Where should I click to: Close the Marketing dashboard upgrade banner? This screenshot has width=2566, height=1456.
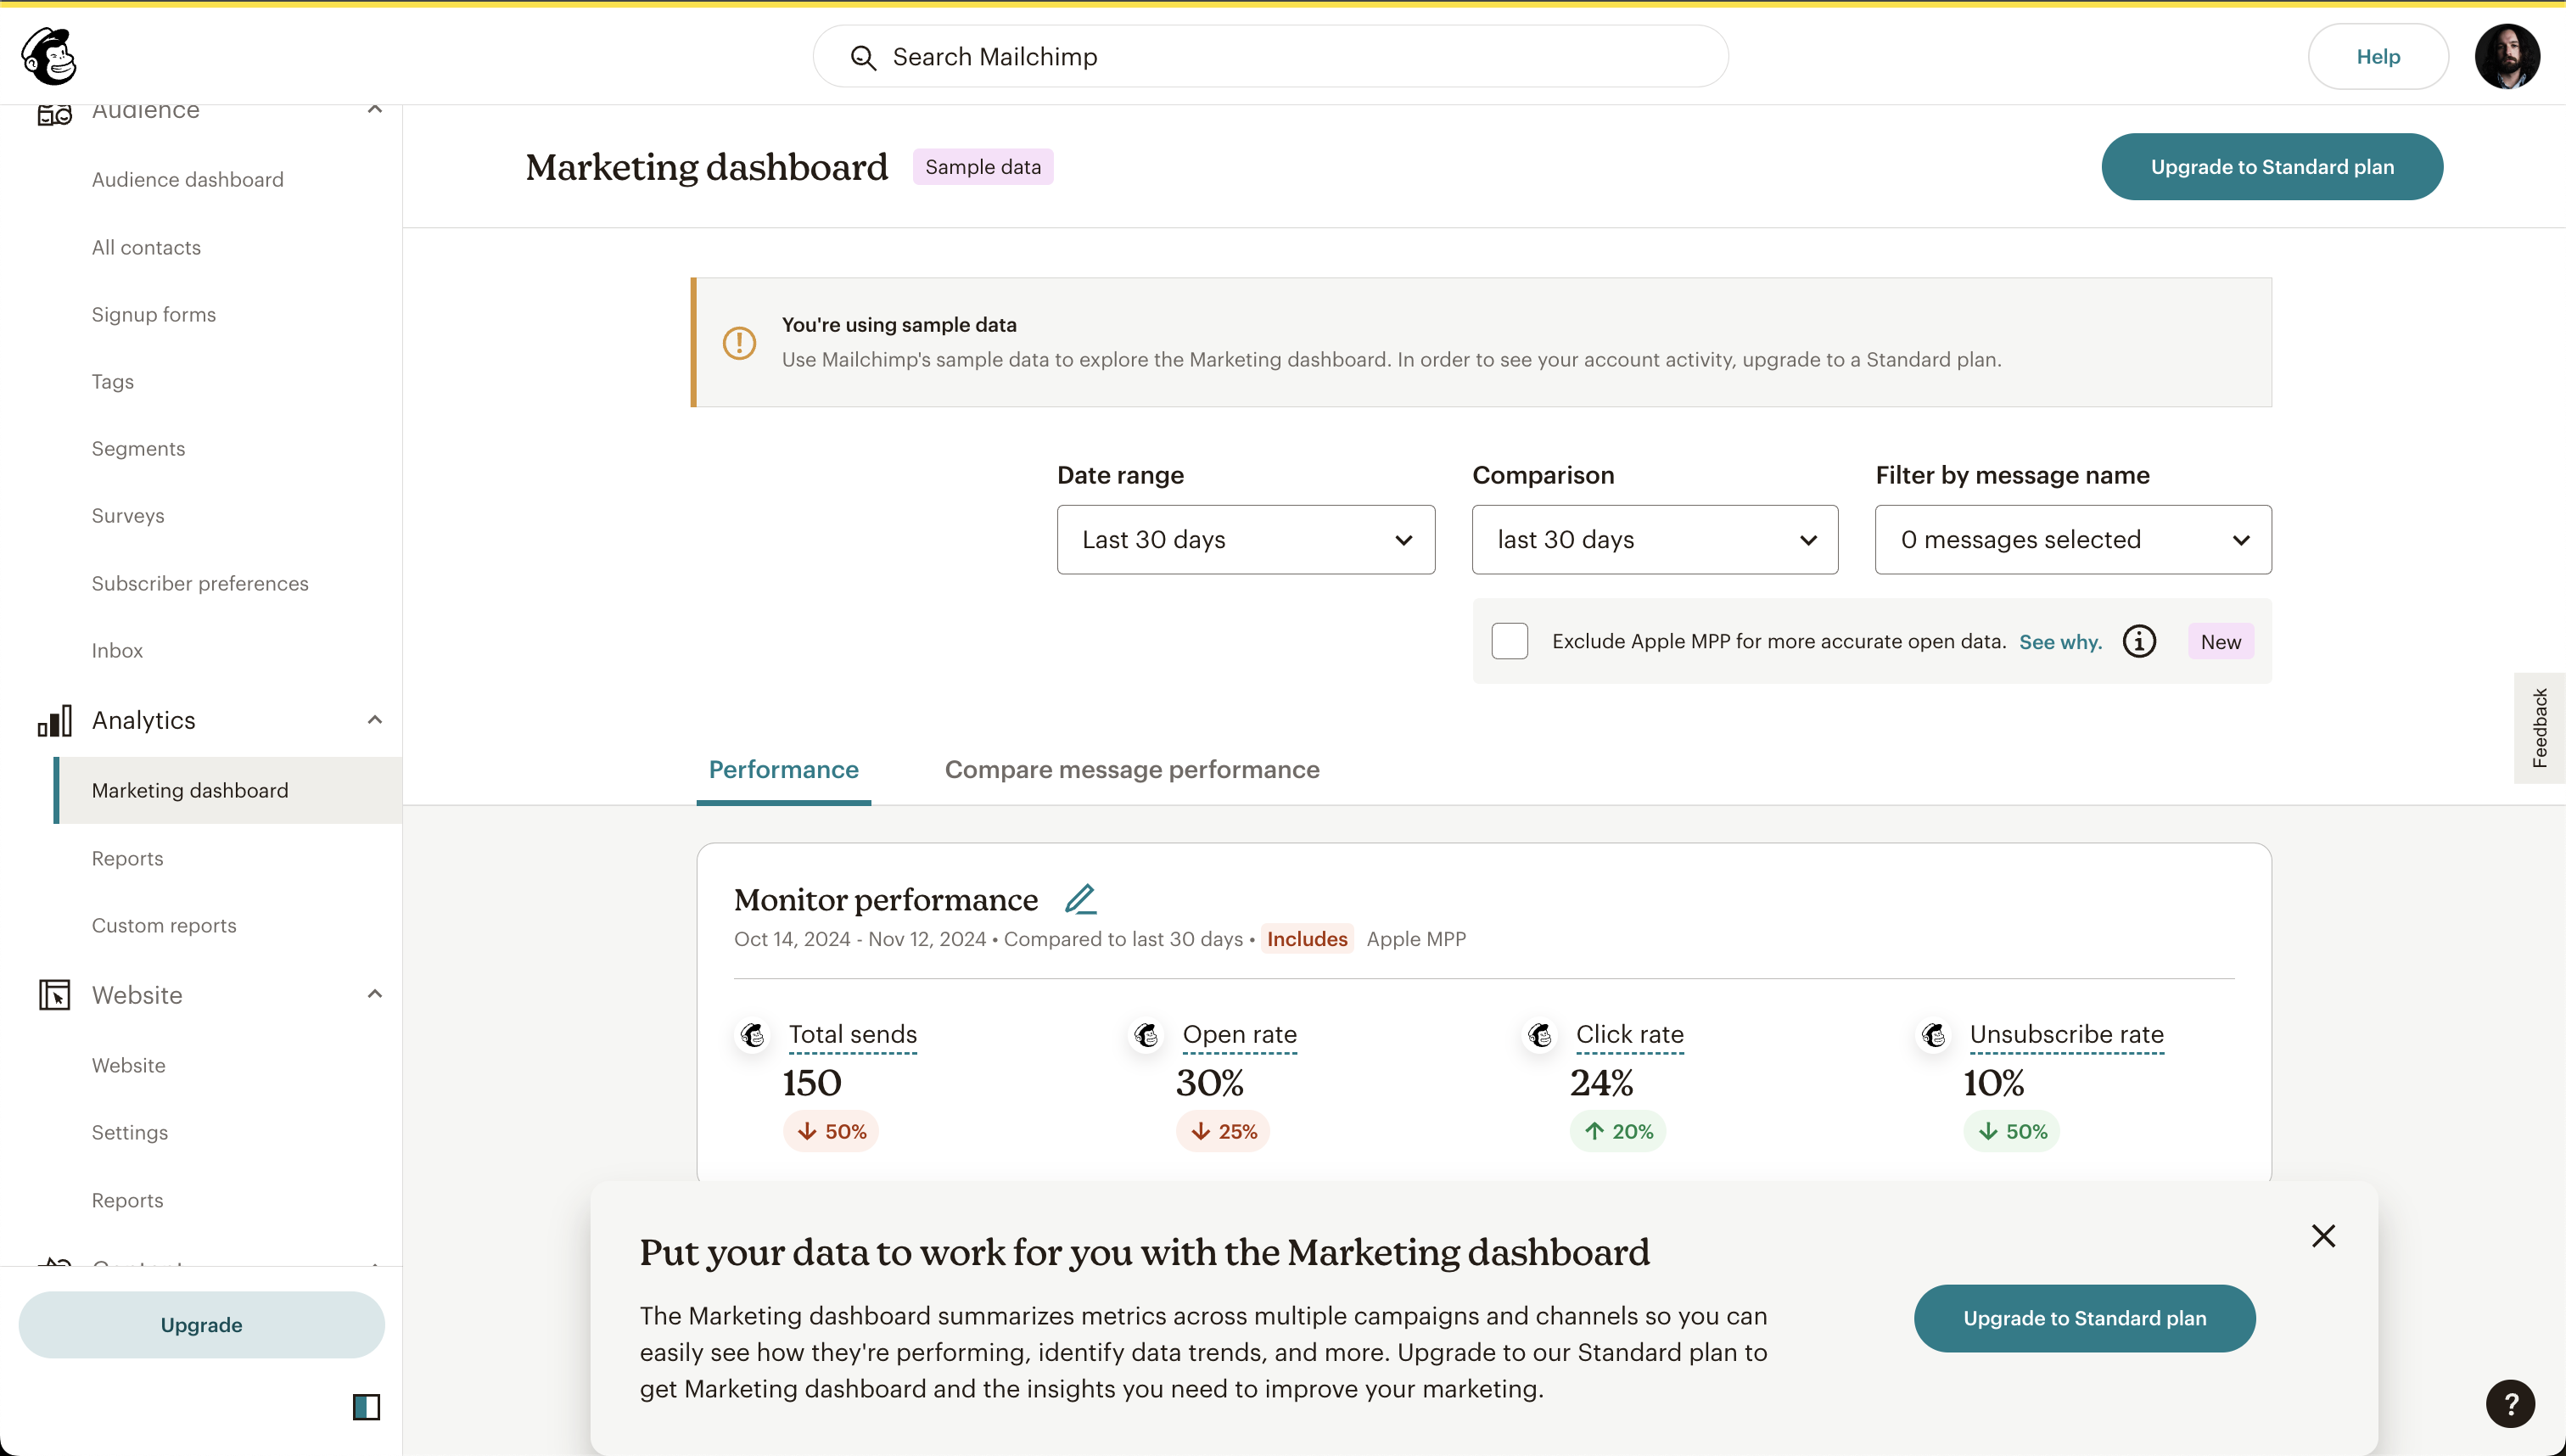pyautogui.click(x=2323, y=1236)
